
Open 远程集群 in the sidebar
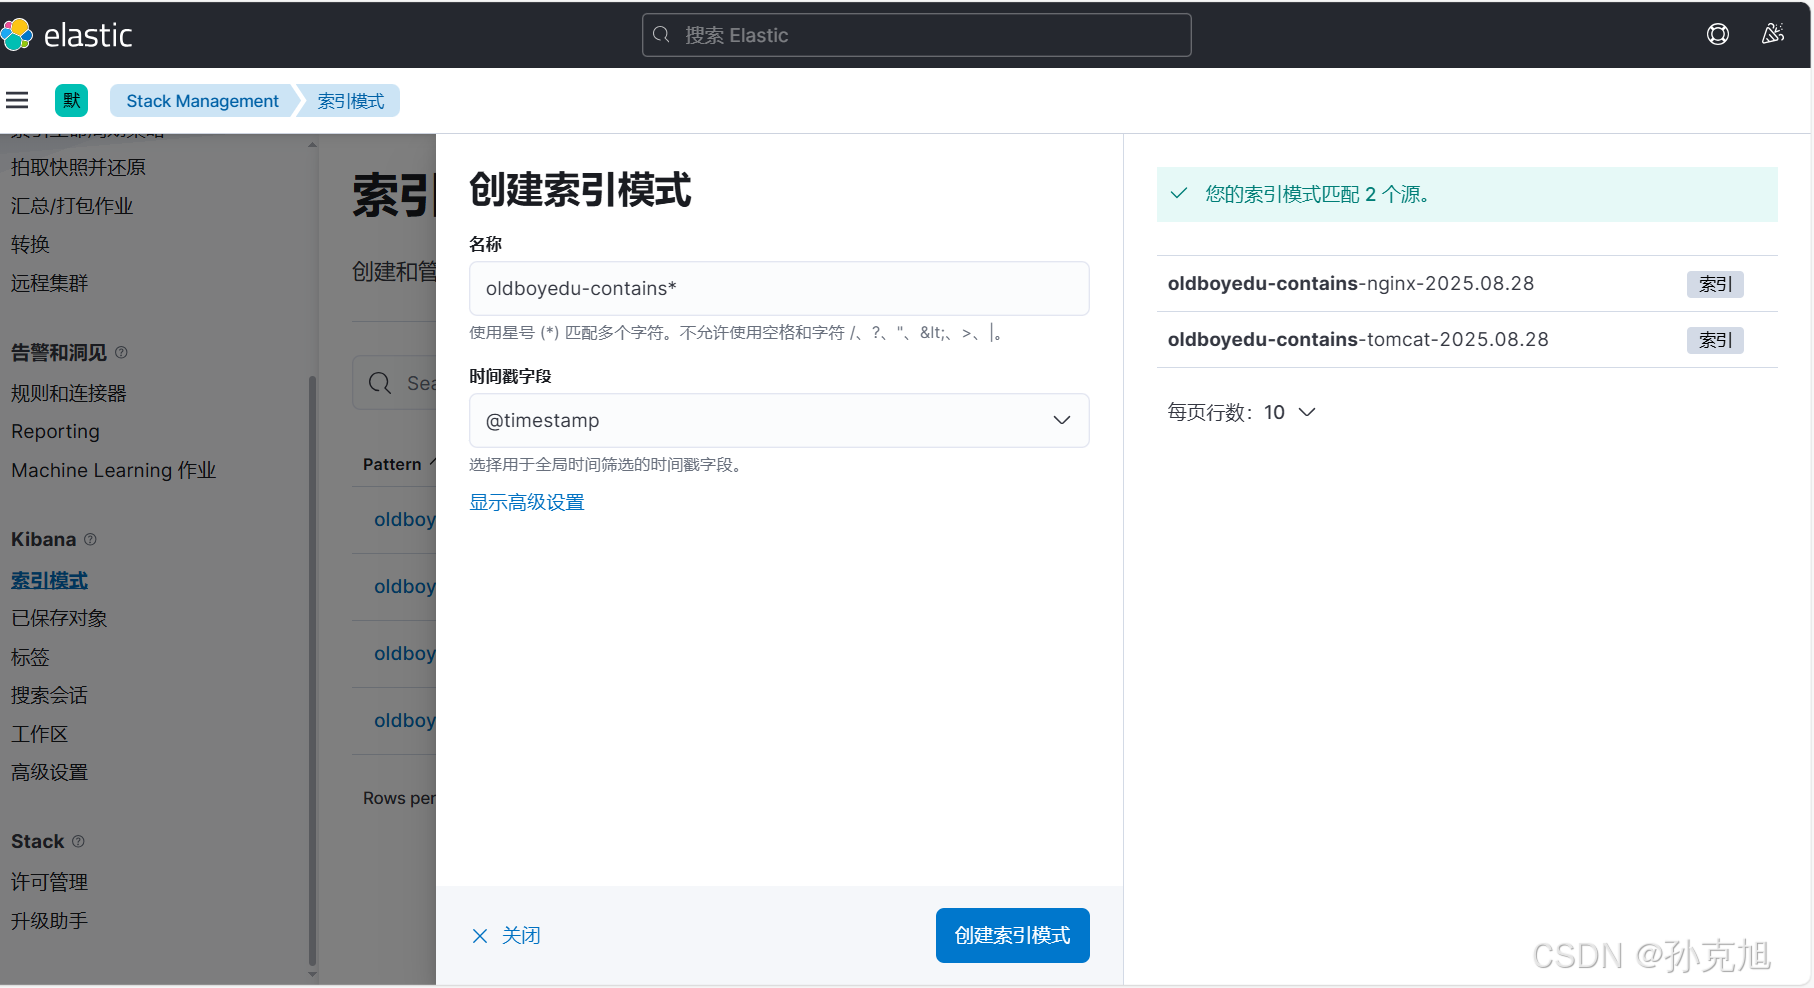(49, 284)
